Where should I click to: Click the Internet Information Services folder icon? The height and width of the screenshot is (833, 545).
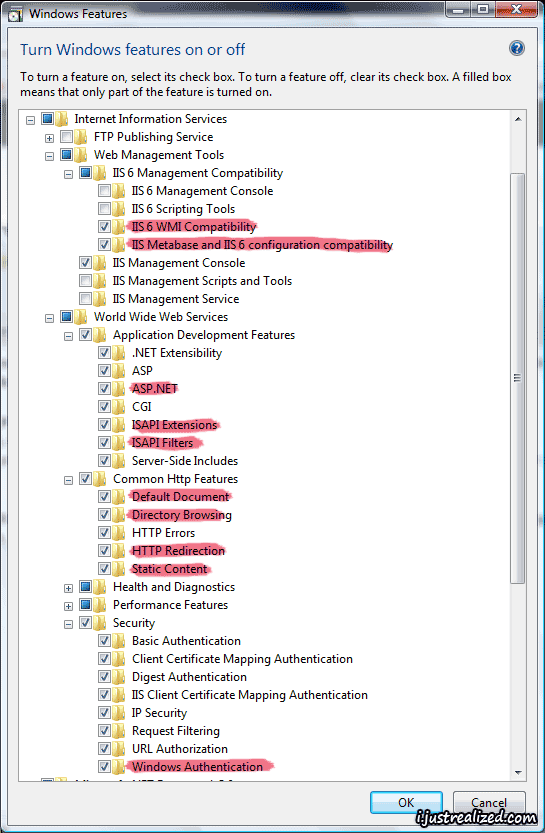(x=62, y=118)
